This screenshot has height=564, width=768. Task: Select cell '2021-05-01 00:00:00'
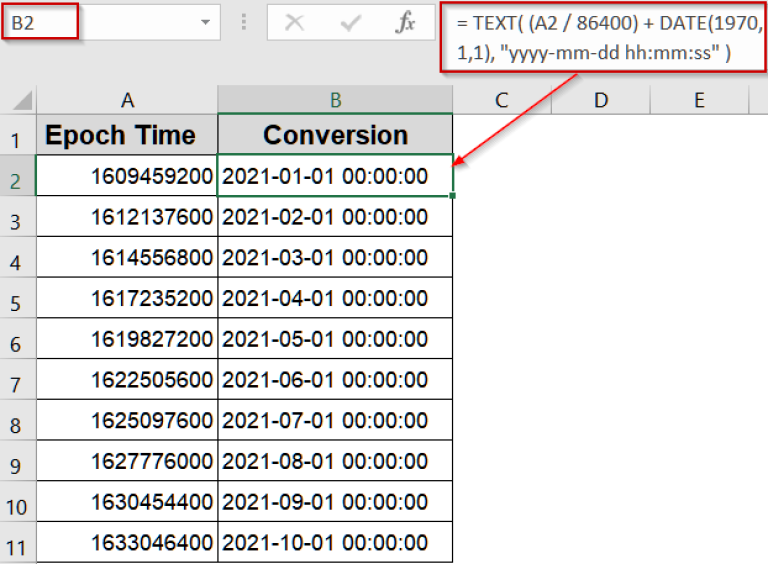click(336, 338)
